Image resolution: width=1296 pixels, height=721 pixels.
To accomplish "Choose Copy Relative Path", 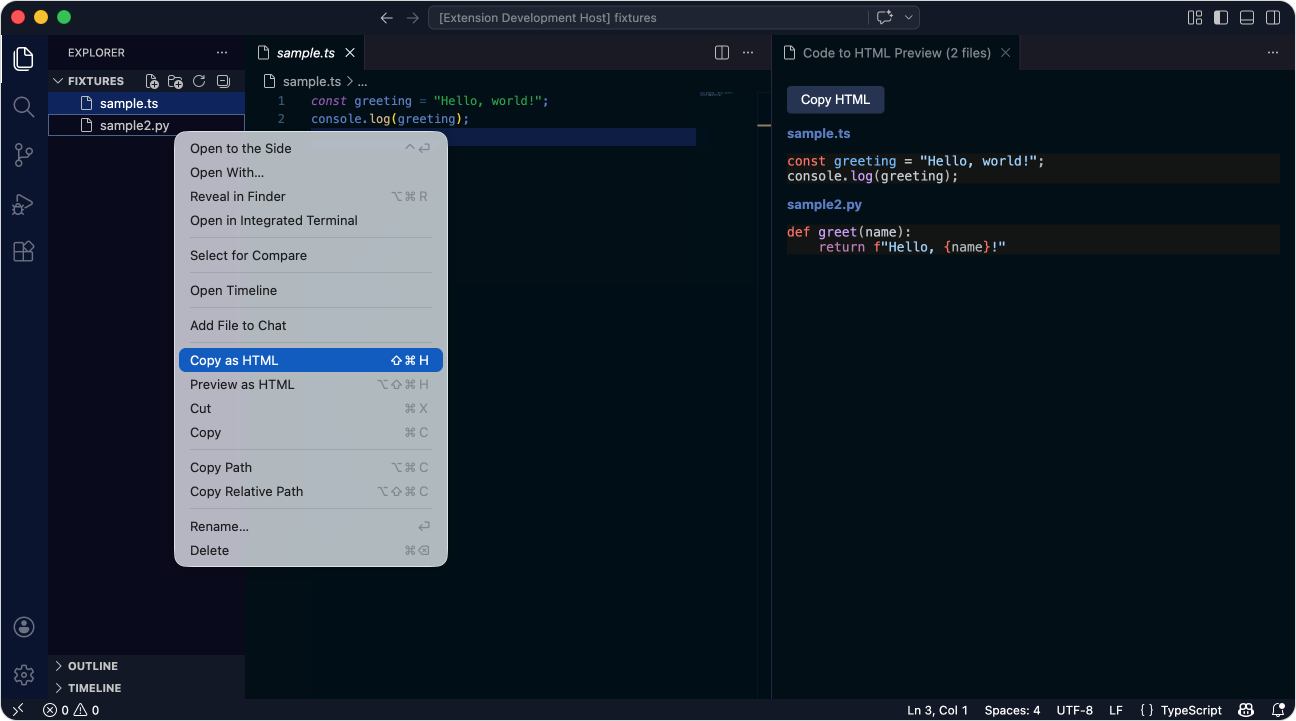I will [311, 491].
